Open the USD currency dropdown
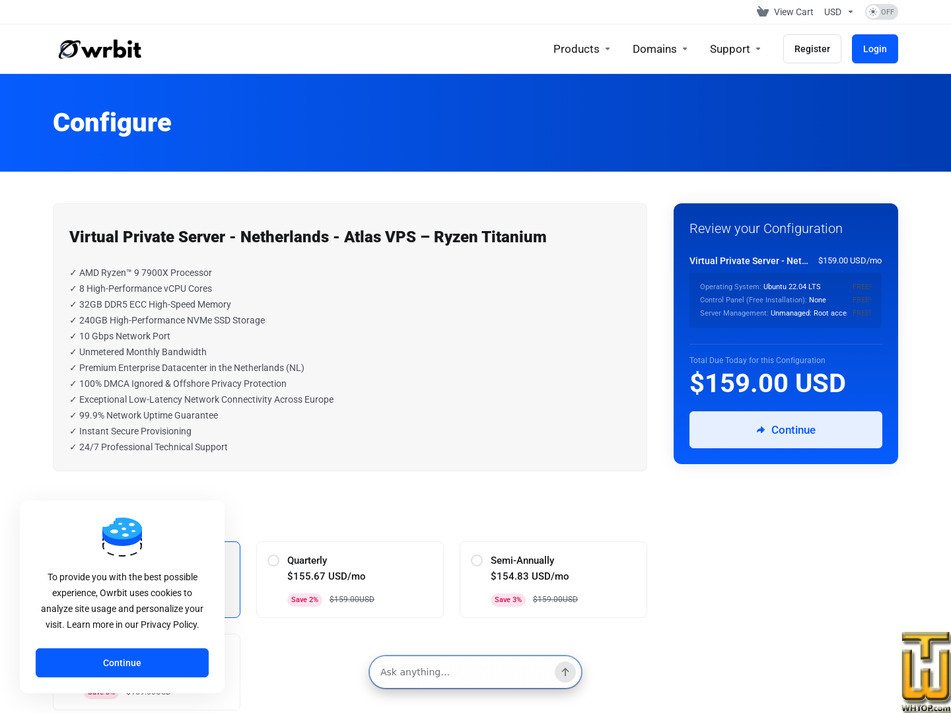 (838, 12)
